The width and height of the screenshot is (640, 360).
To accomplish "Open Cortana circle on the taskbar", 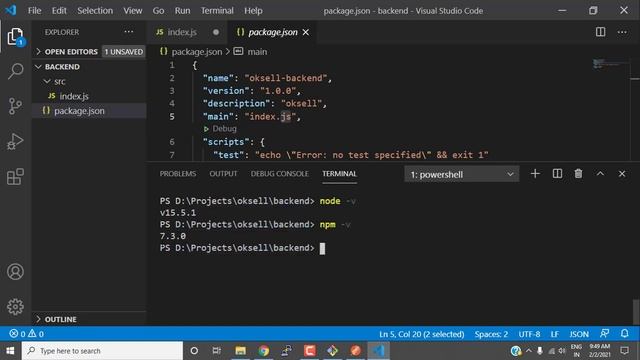I will [x=194, y=351].
